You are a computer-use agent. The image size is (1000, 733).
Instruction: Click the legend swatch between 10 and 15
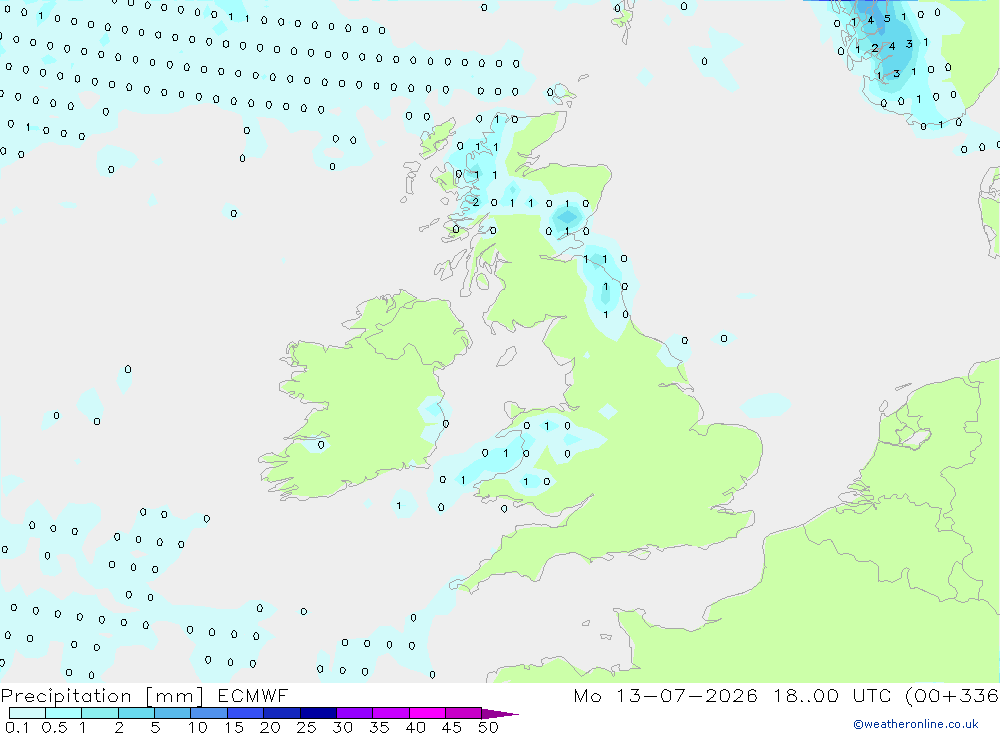click(209, 713)
